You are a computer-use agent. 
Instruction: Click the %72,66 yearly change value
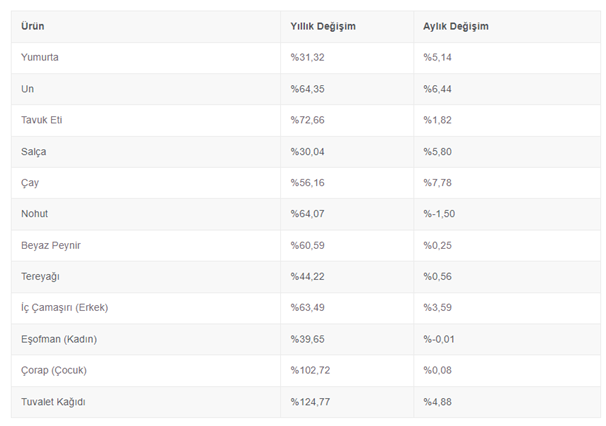pyautogui.click(x=308, y=120)
